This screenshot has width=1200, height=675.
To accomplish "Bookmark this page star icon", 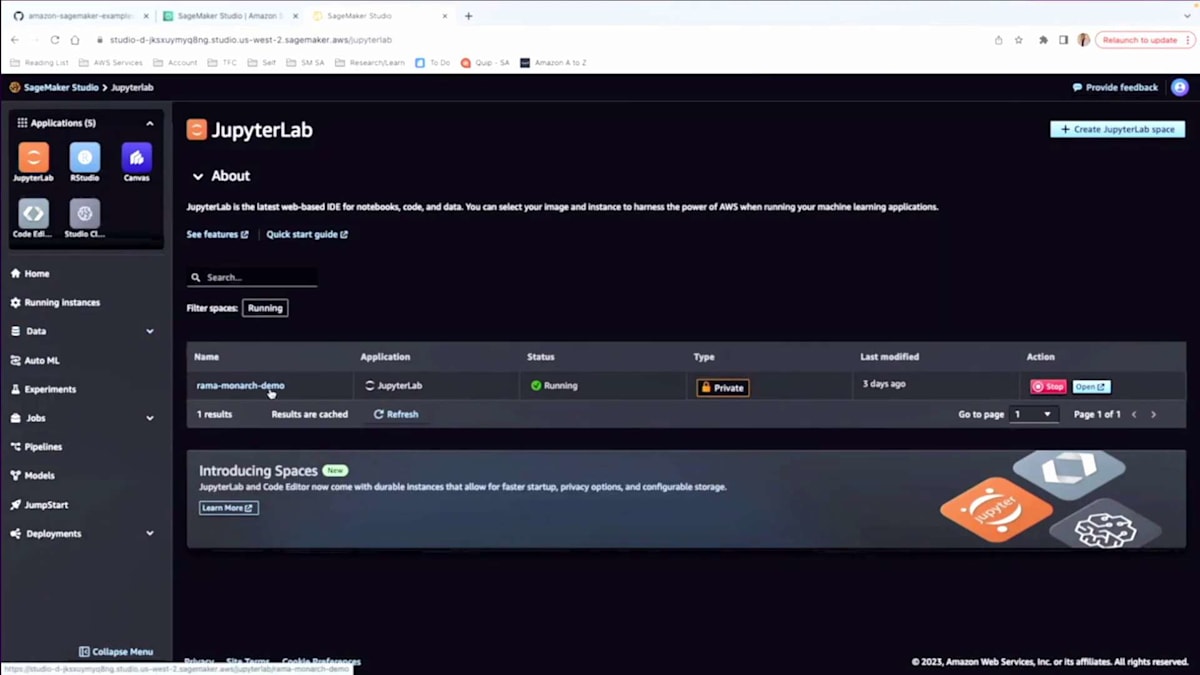I will click(x=1019, y=40).
